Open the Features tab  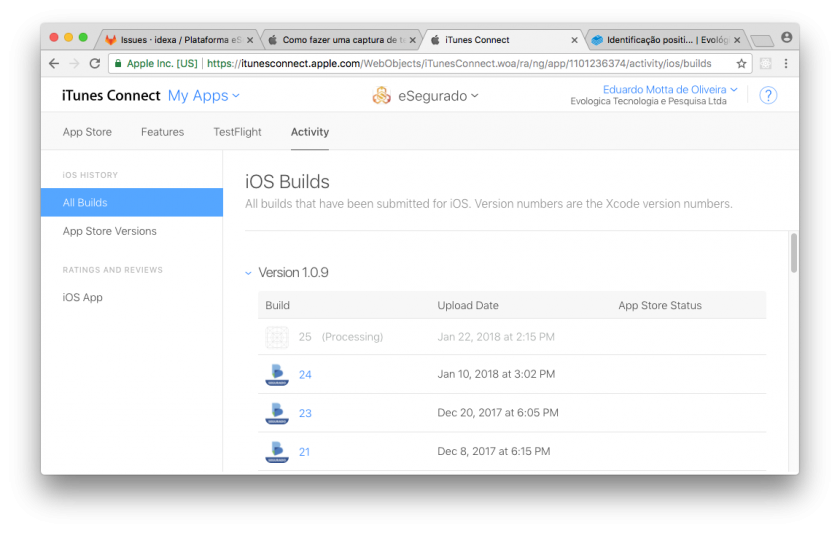(162, 132)
